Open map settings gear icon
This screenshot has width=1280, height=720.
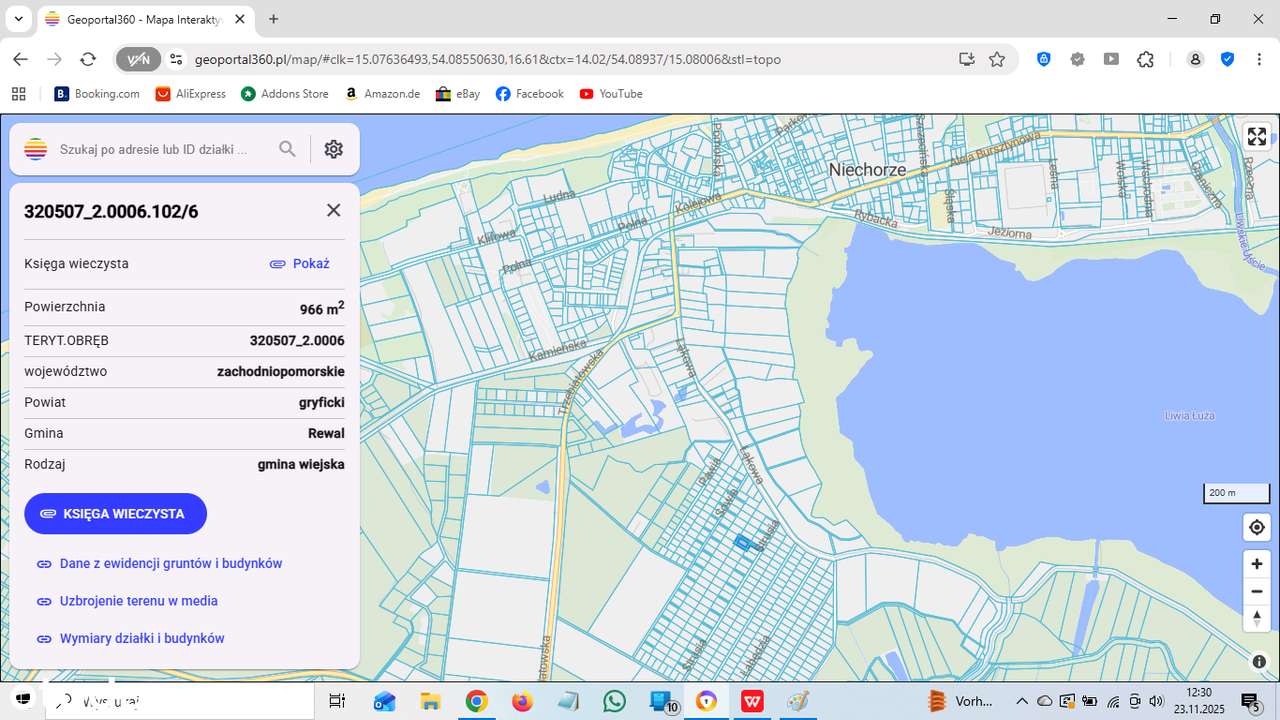[x=334, y=149]
